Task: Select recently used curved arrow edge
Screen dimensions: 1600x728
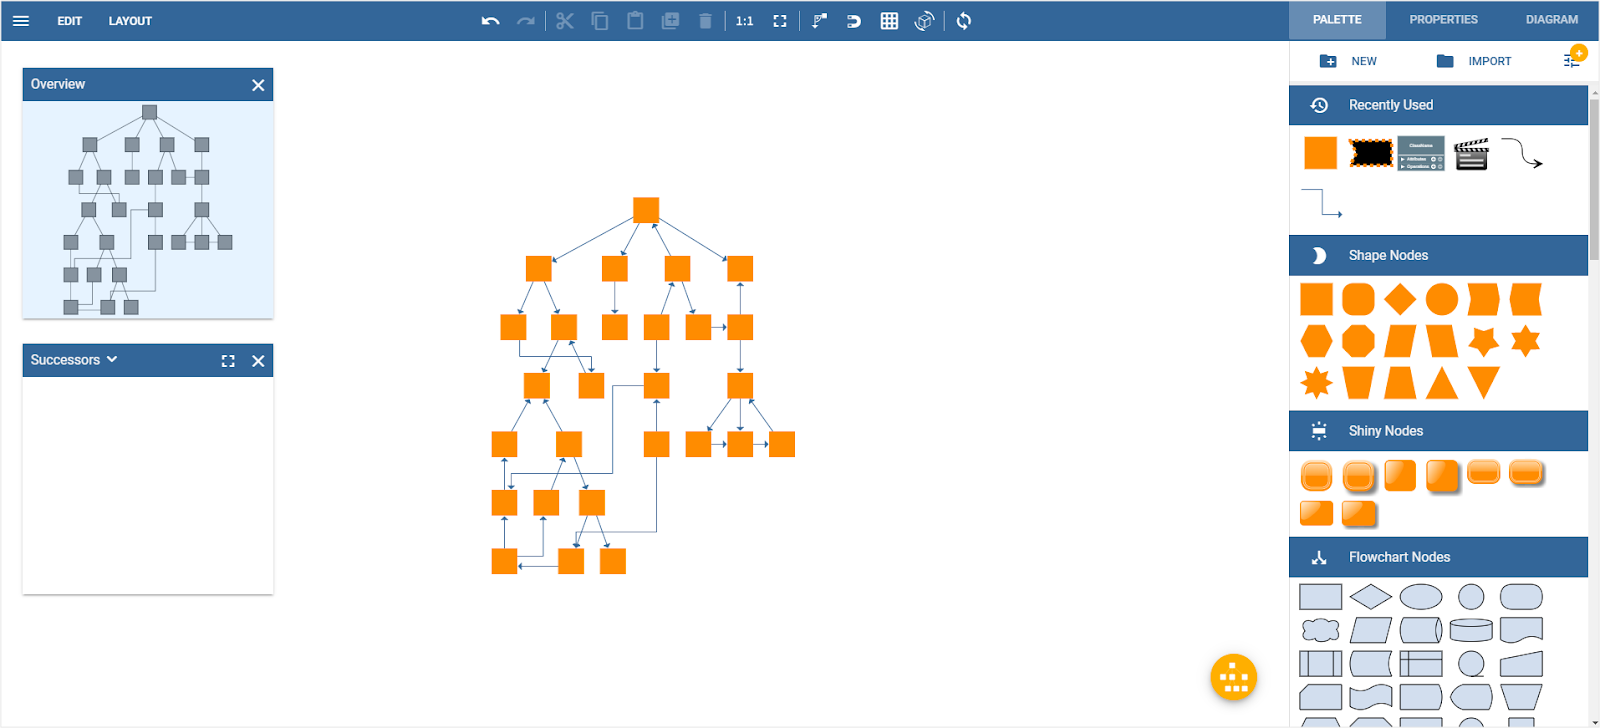Action: [x=1522, y=153]
